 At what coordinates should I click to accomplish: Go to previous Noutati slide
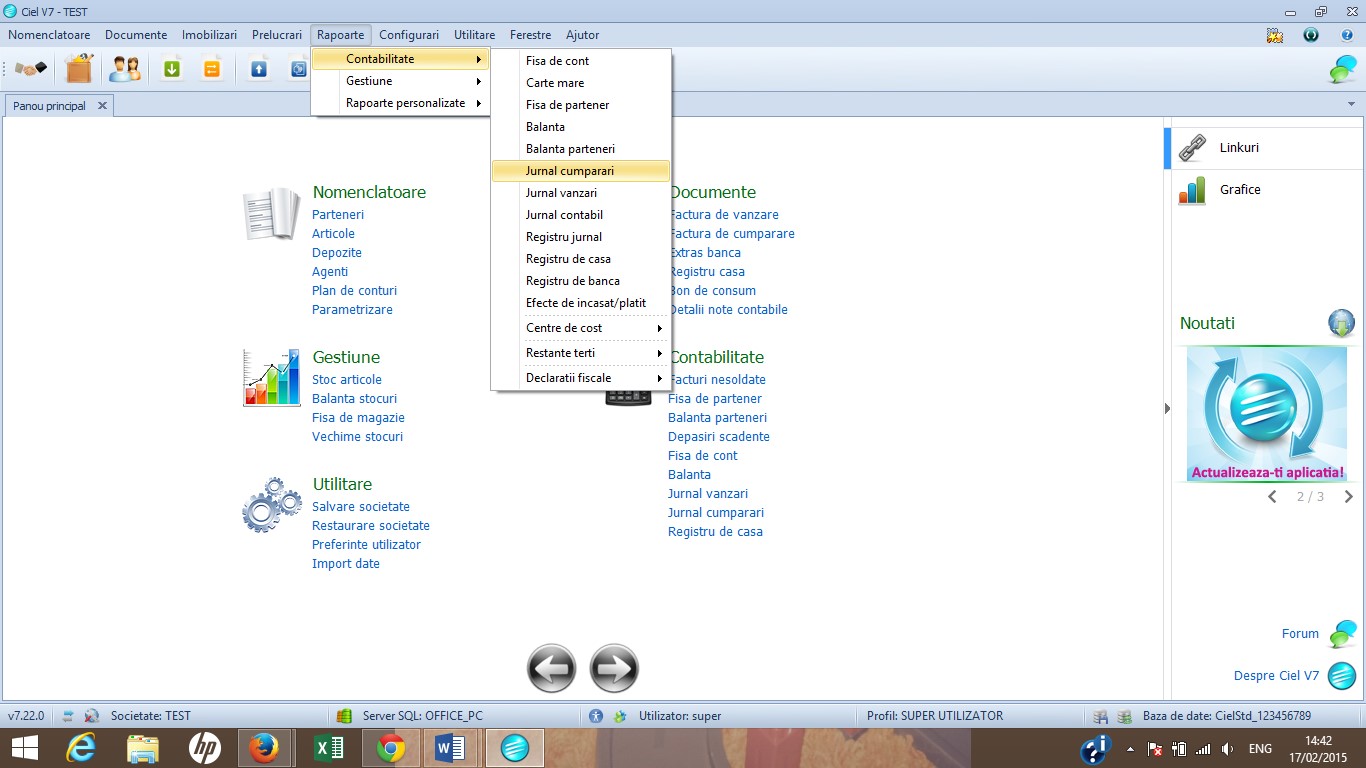1272,497
